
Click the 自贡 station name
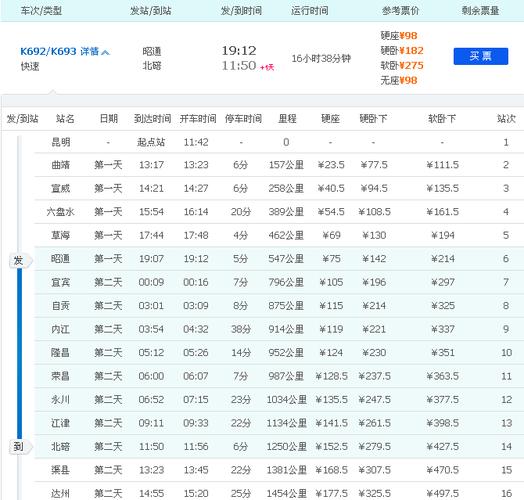(61, 306)
